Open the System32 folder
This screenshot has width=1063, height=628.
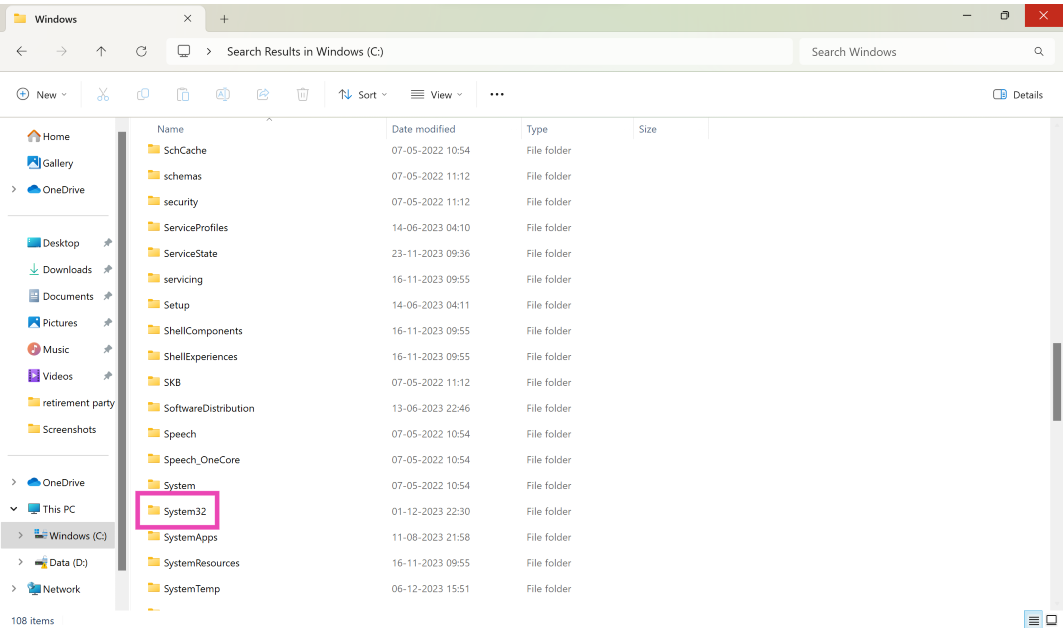(184, 511)
